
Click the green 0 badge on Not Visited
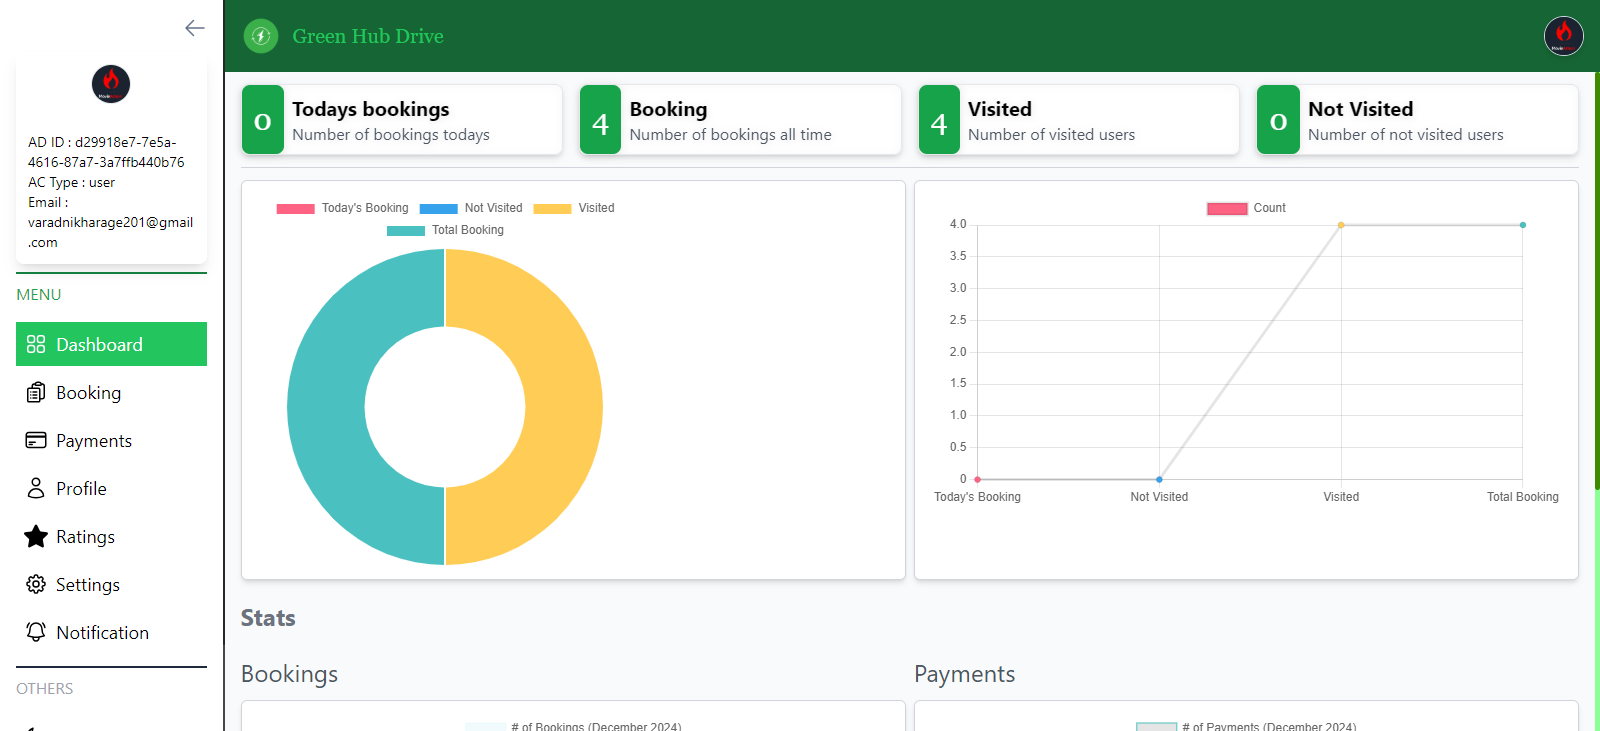point(1278,120)
